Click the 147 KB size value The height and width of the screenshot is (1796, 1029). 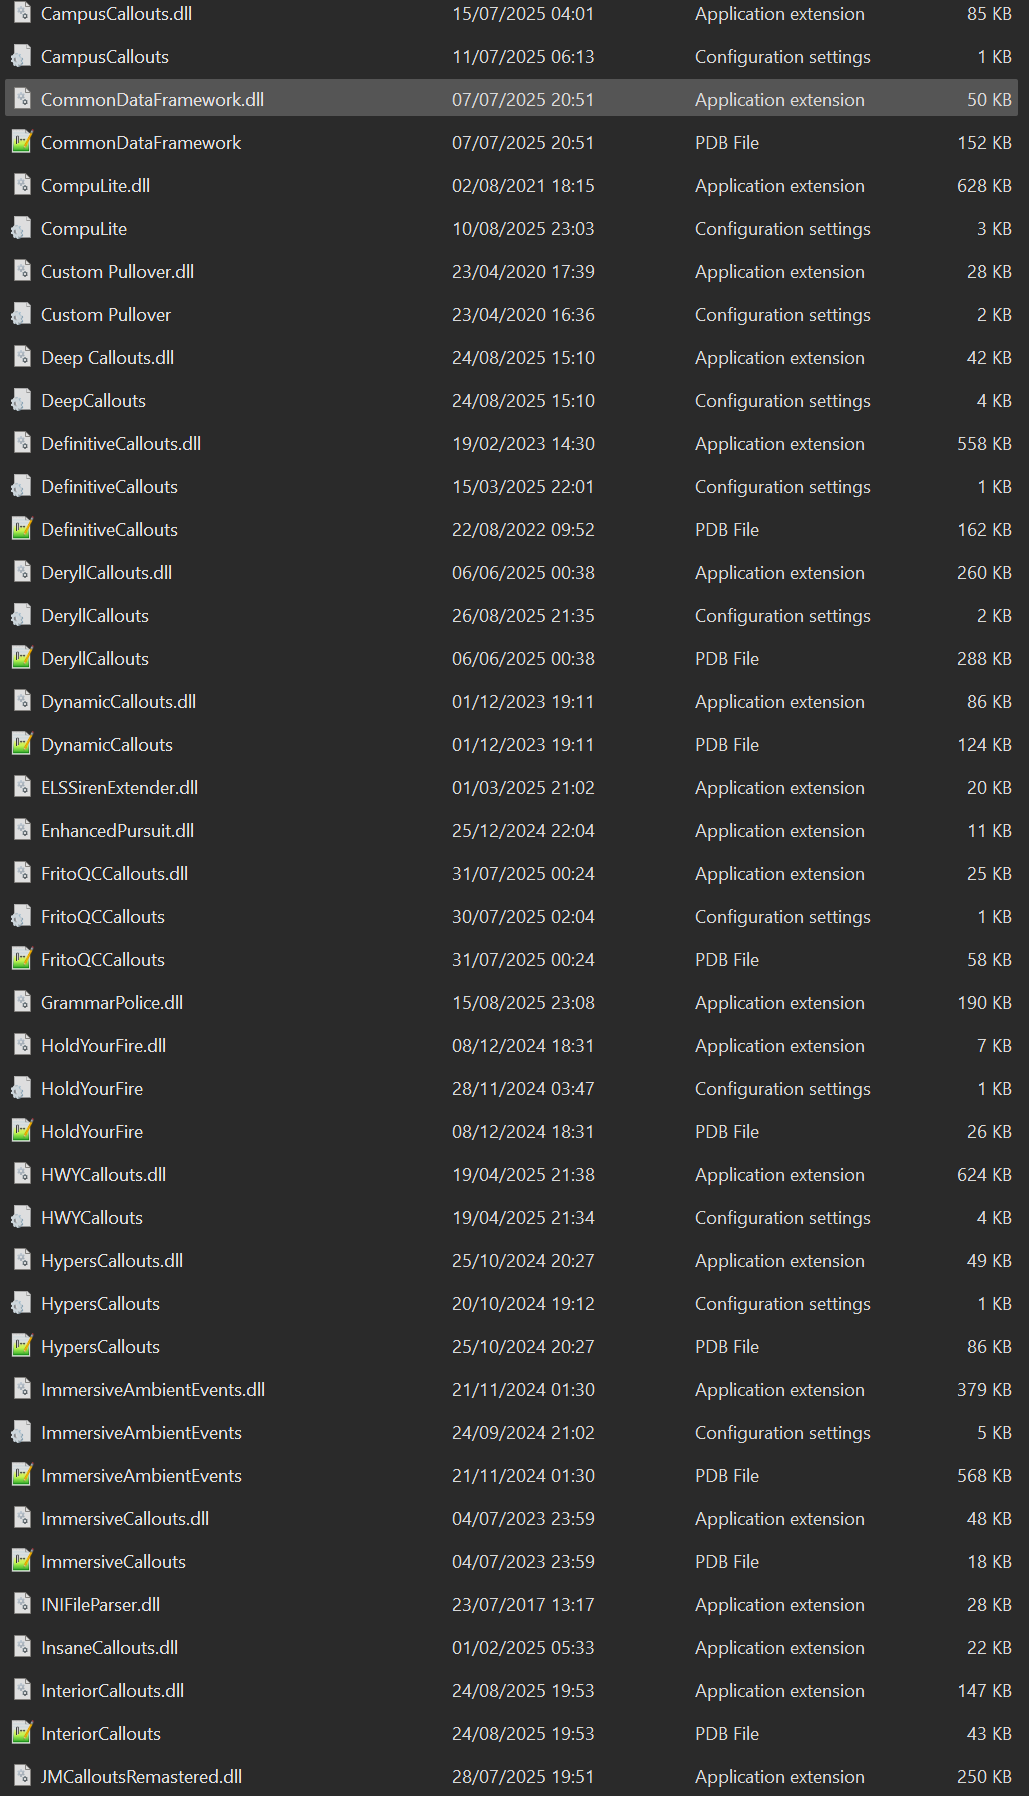(x=984, y=1691)
